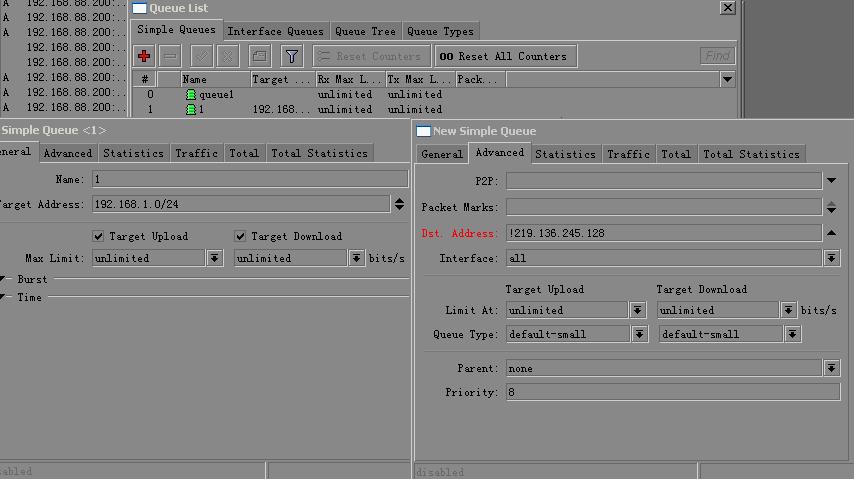Open the Queue List window icon
The image size is (854, 479).
[x=139, y=8]
